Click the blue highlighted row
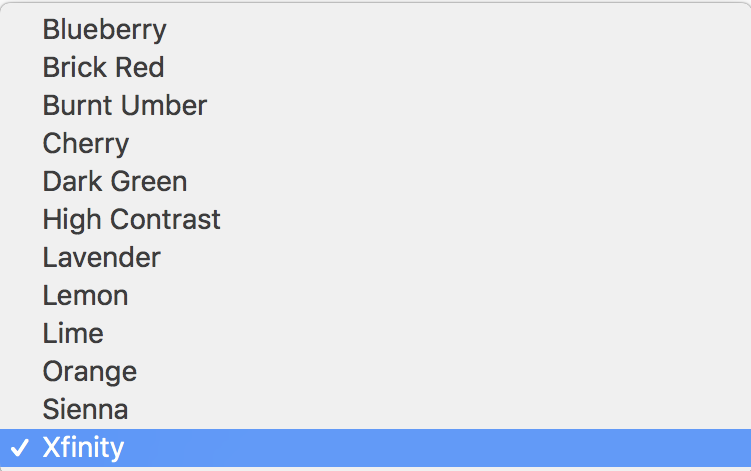 coord(375,447)
